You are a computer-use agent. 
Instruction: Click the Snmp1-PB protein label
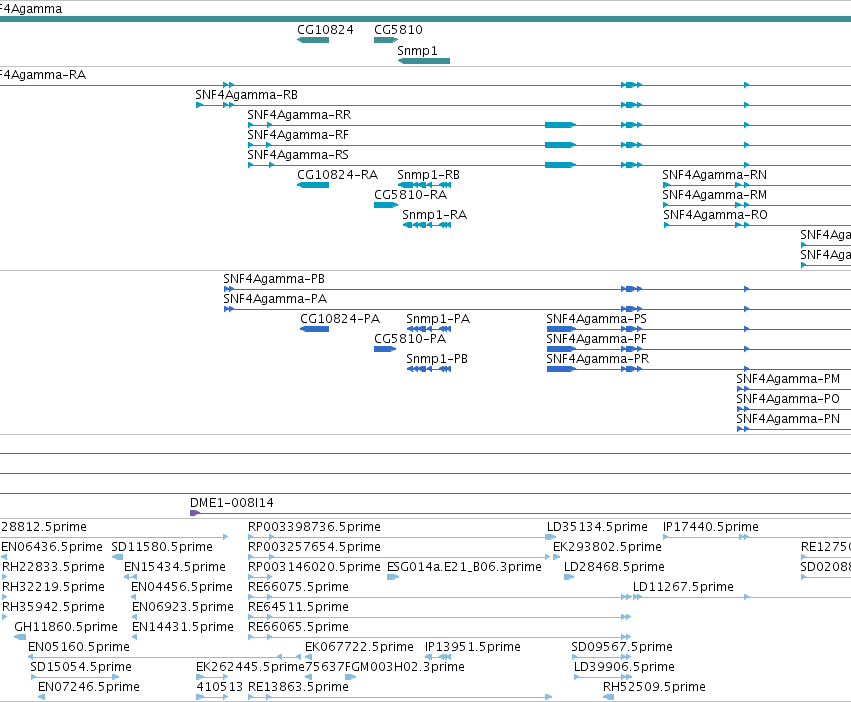437,359
